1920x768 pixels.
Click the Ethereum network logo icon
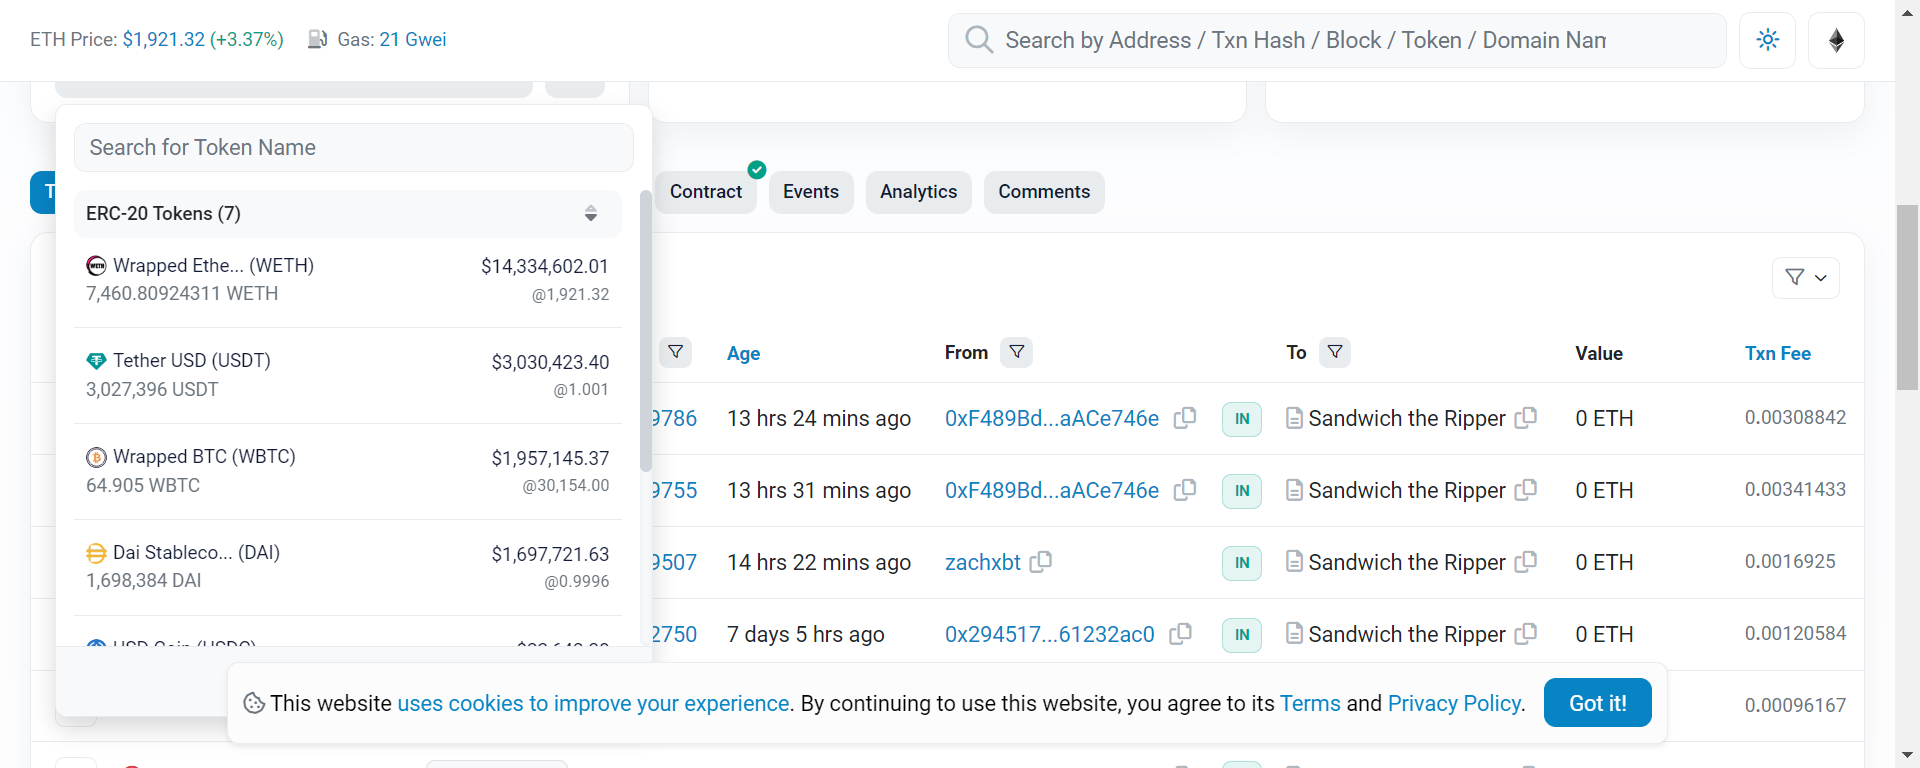click(x=1836, y=40)
